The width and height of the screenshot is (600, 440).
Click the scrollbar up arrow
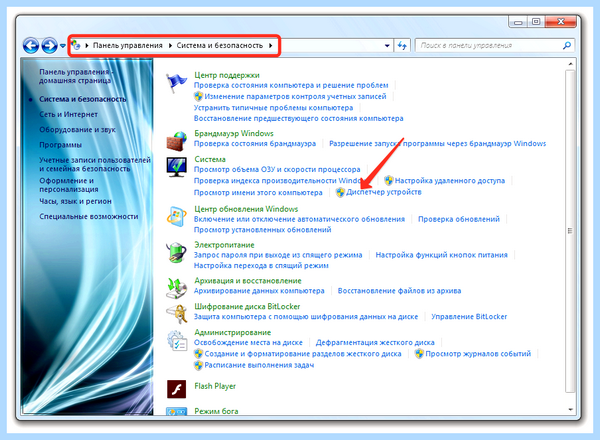[570, 64]
